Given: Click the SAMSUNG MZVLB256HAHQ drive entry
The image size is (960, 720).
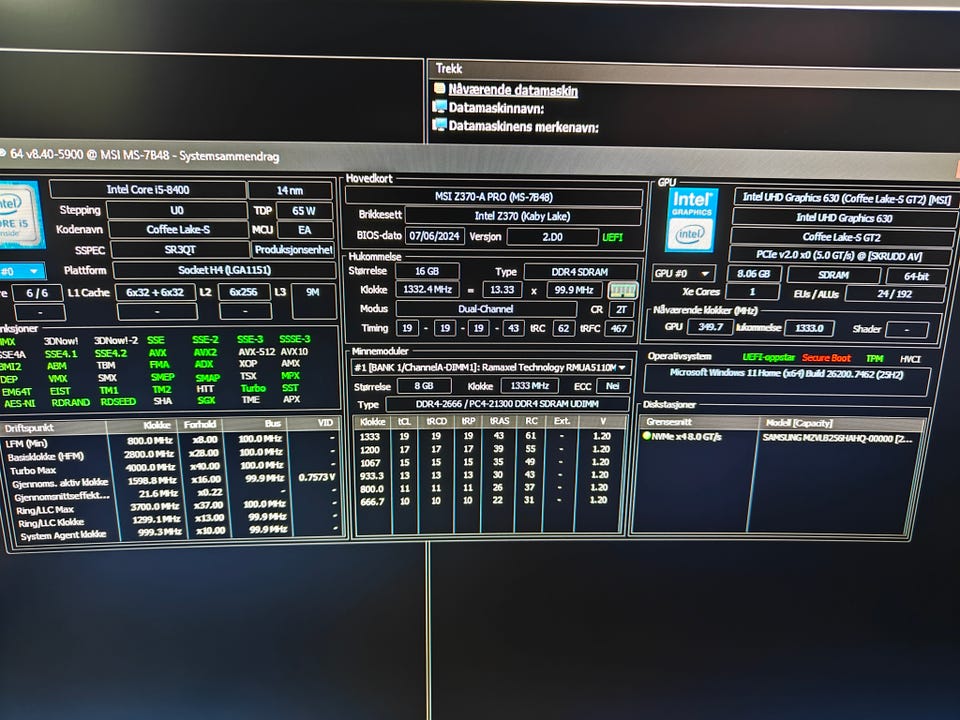Looking at the screenshot, I should (x=837, y=438).
